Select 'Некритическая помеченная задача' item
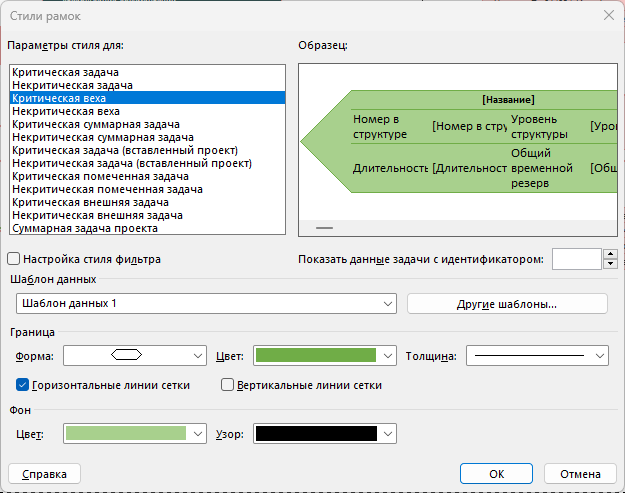The image size is (625, 493). [x=147, y=189]
